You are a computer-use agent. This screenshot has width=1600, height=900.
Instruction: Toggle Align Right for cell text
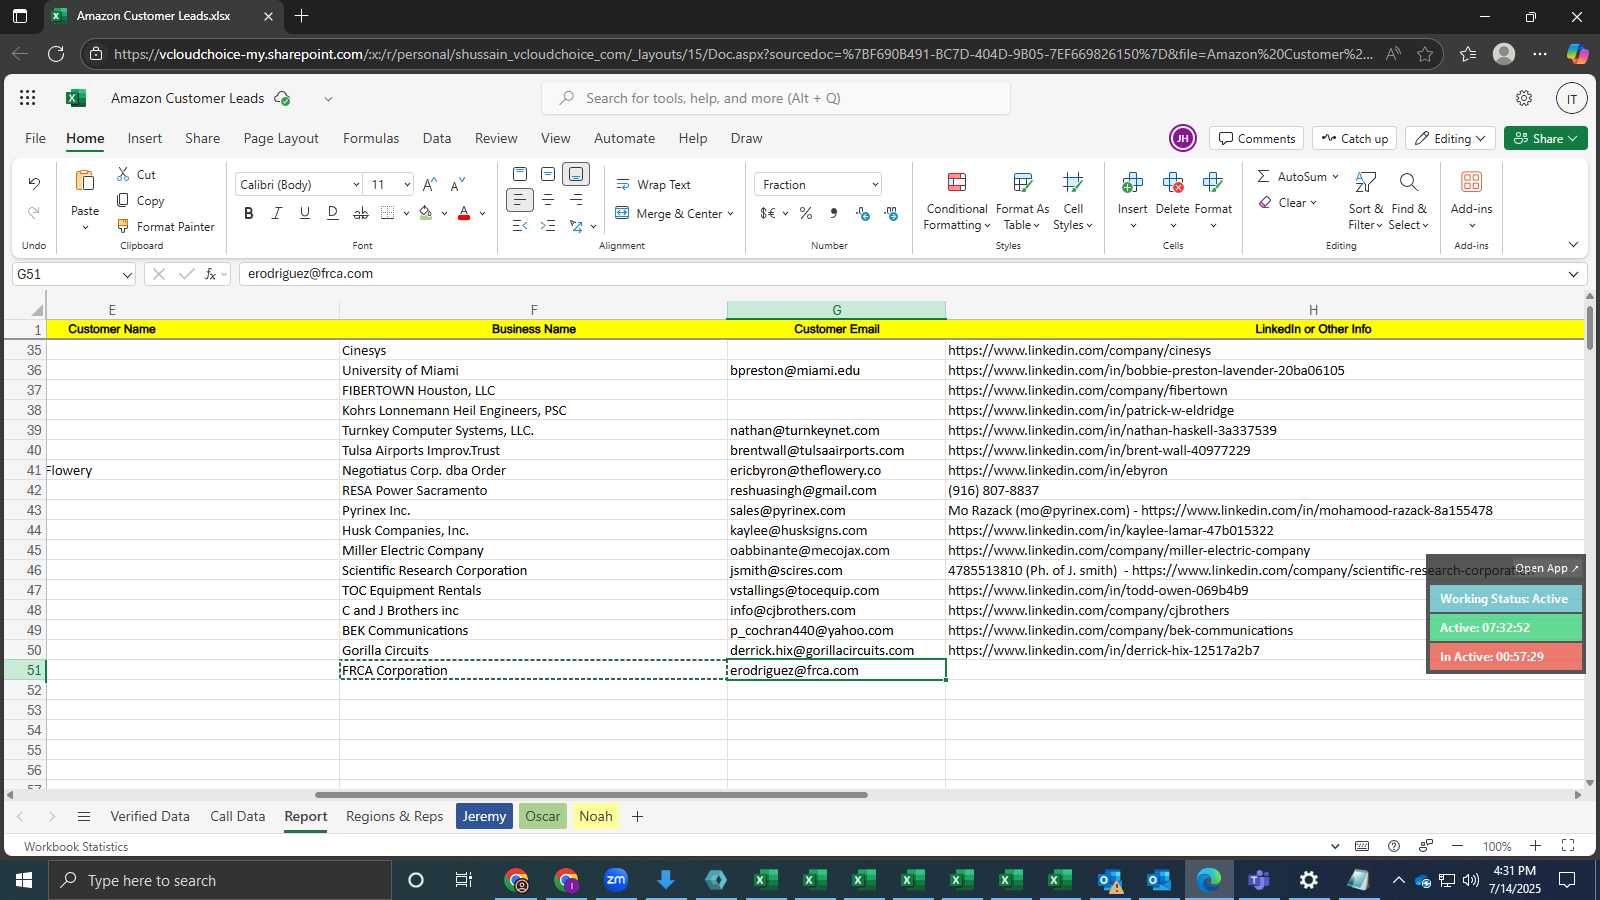(x=576, y=200)
